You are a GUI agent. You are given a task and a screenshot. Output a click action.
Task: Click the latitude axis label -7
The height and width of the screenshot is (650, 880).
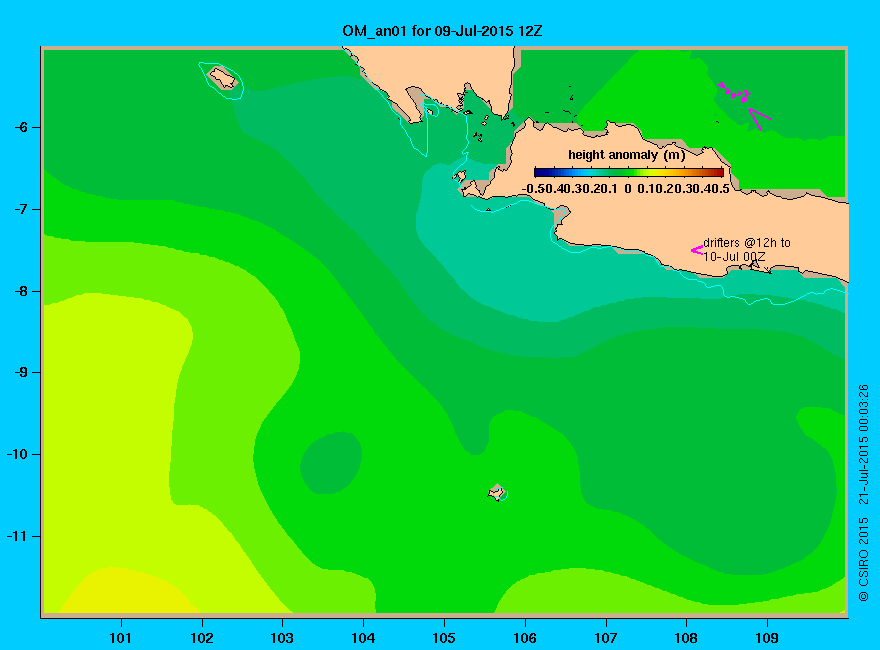point(21,209)
